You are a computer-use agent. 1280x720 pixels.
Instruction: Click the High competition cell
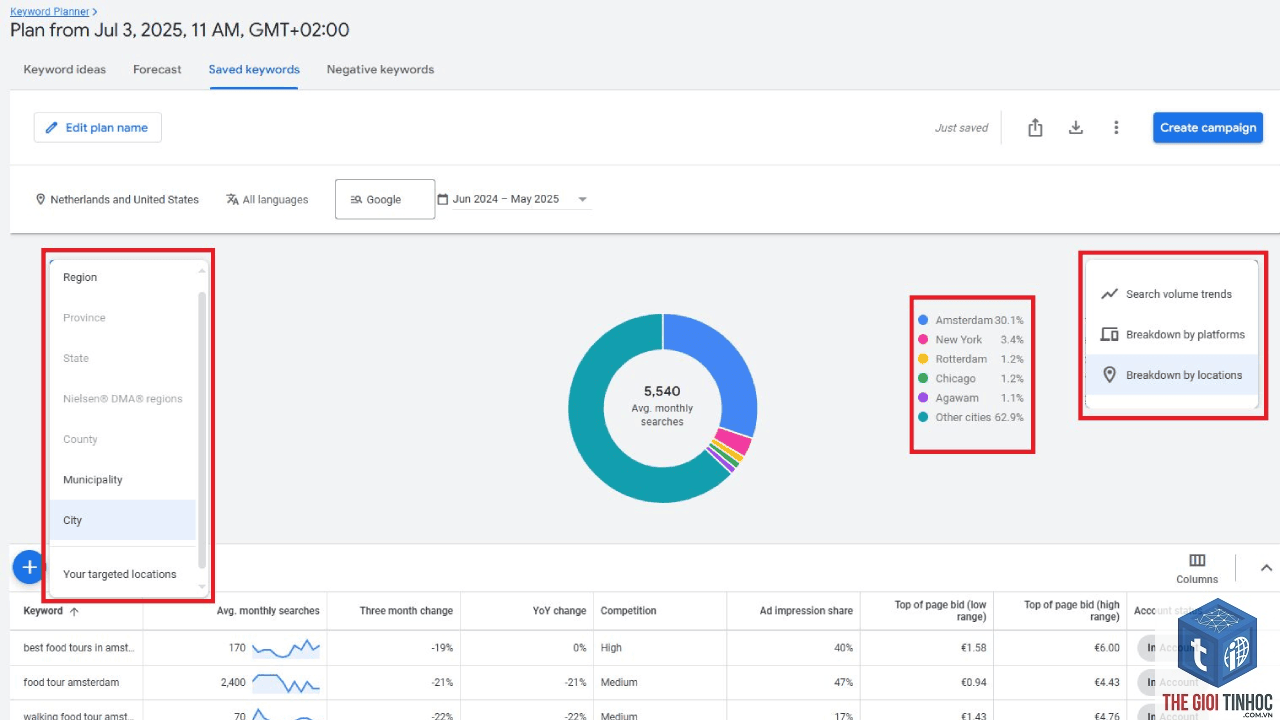coord(611,648)
